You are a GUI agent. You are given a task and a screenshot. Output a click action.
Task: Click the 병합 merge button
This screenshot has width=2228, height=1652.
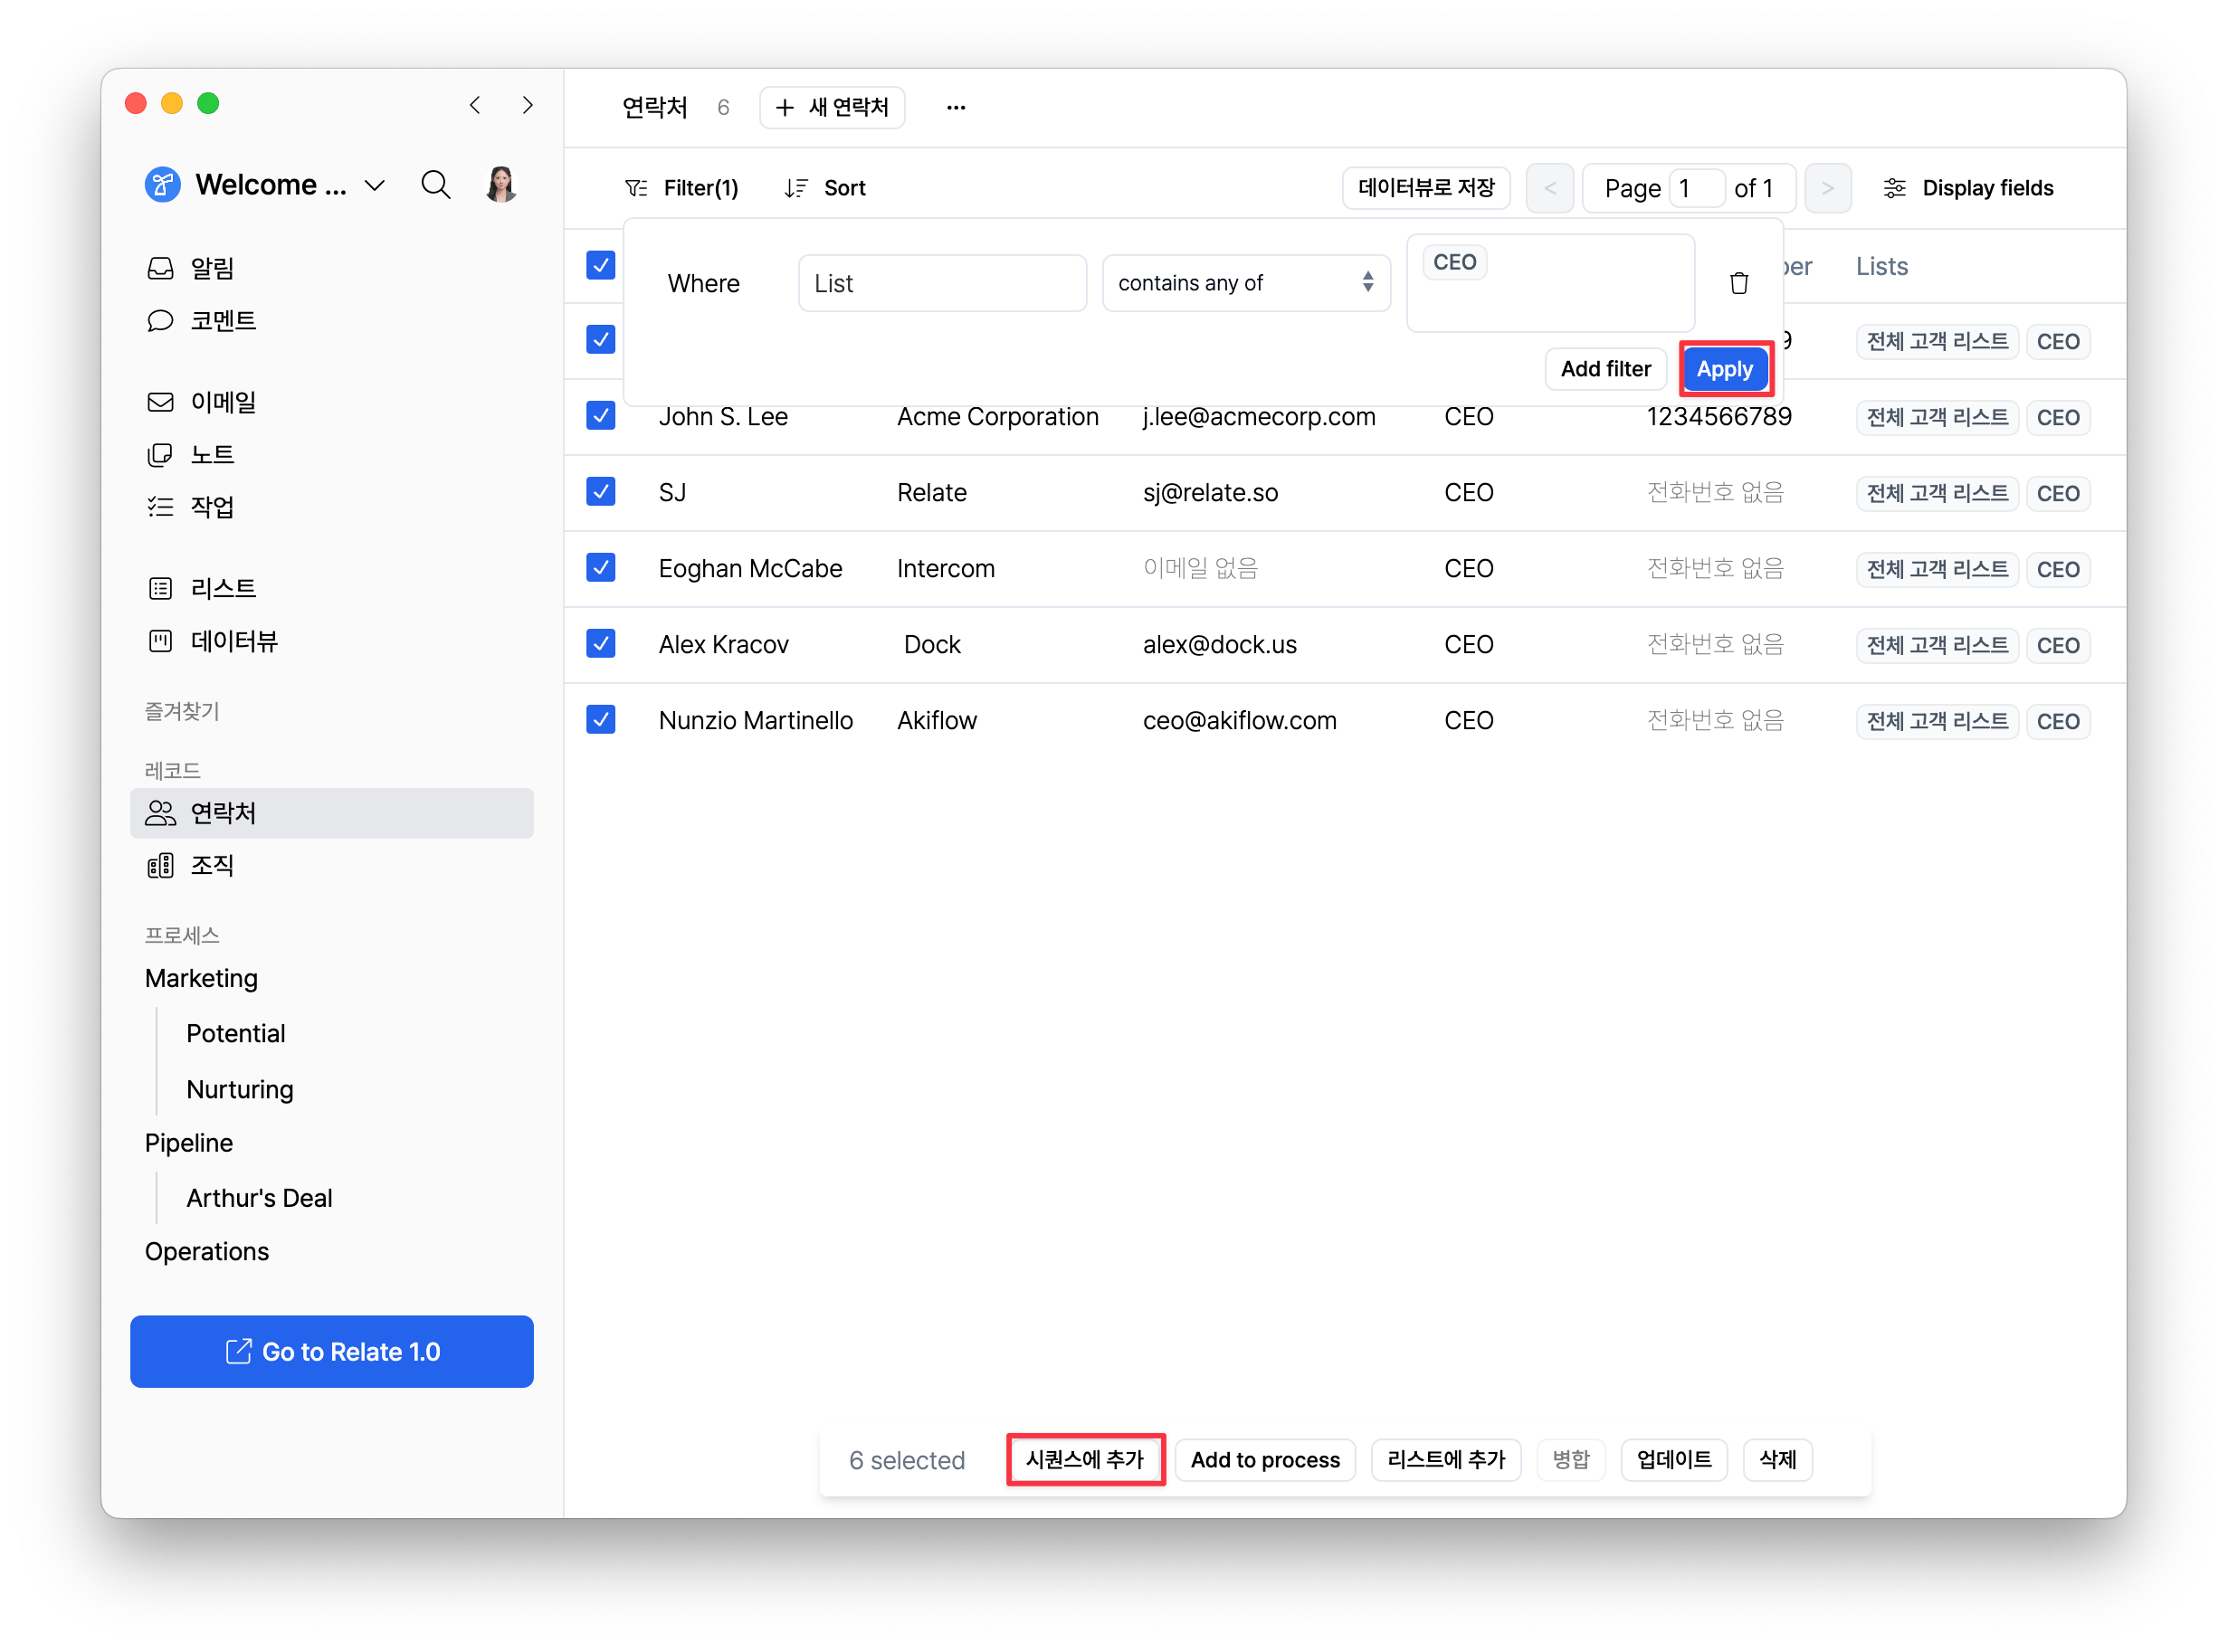tap(1571, 1460)
